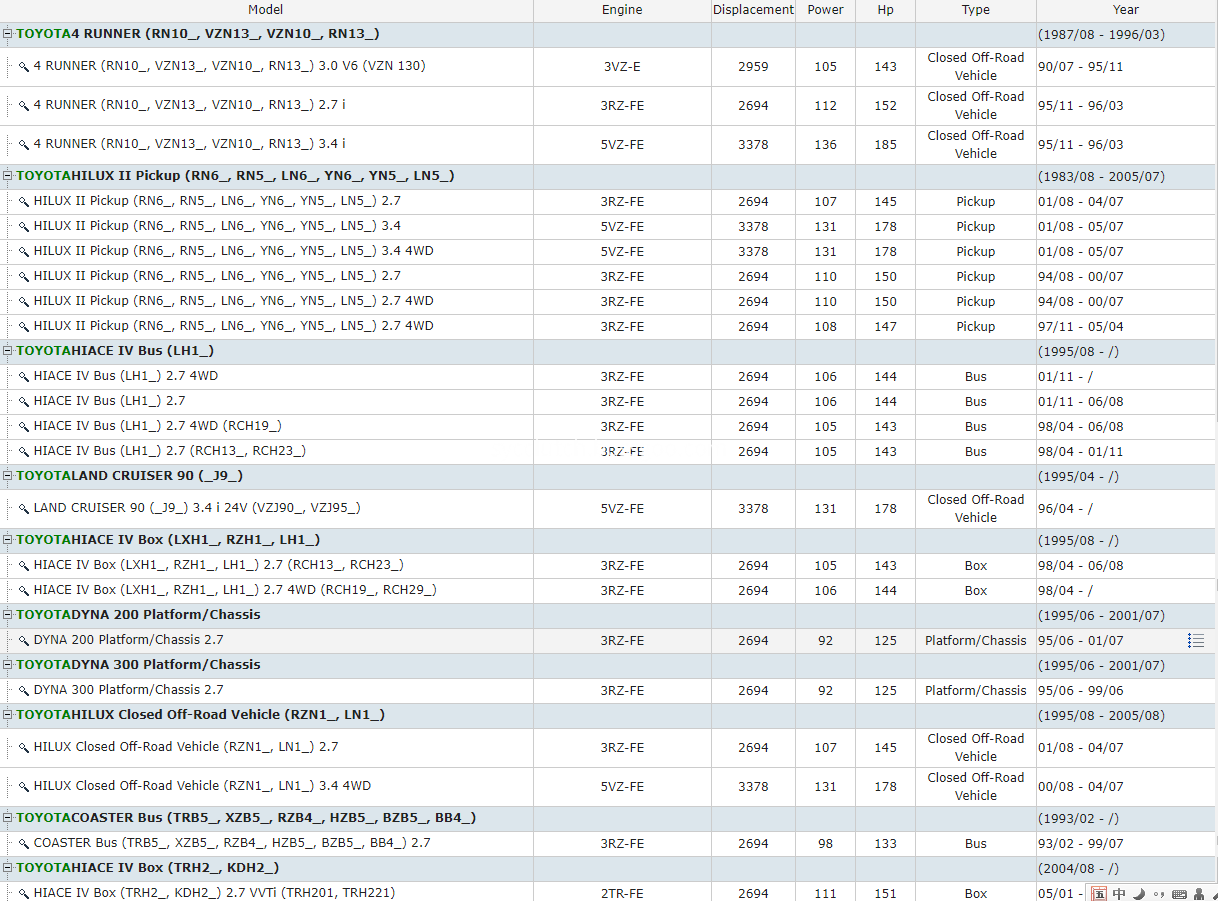Image resolution: width=1218 pixels, height=901 pixels.
Task: Click the Hp column header
Action: (885, 10)
